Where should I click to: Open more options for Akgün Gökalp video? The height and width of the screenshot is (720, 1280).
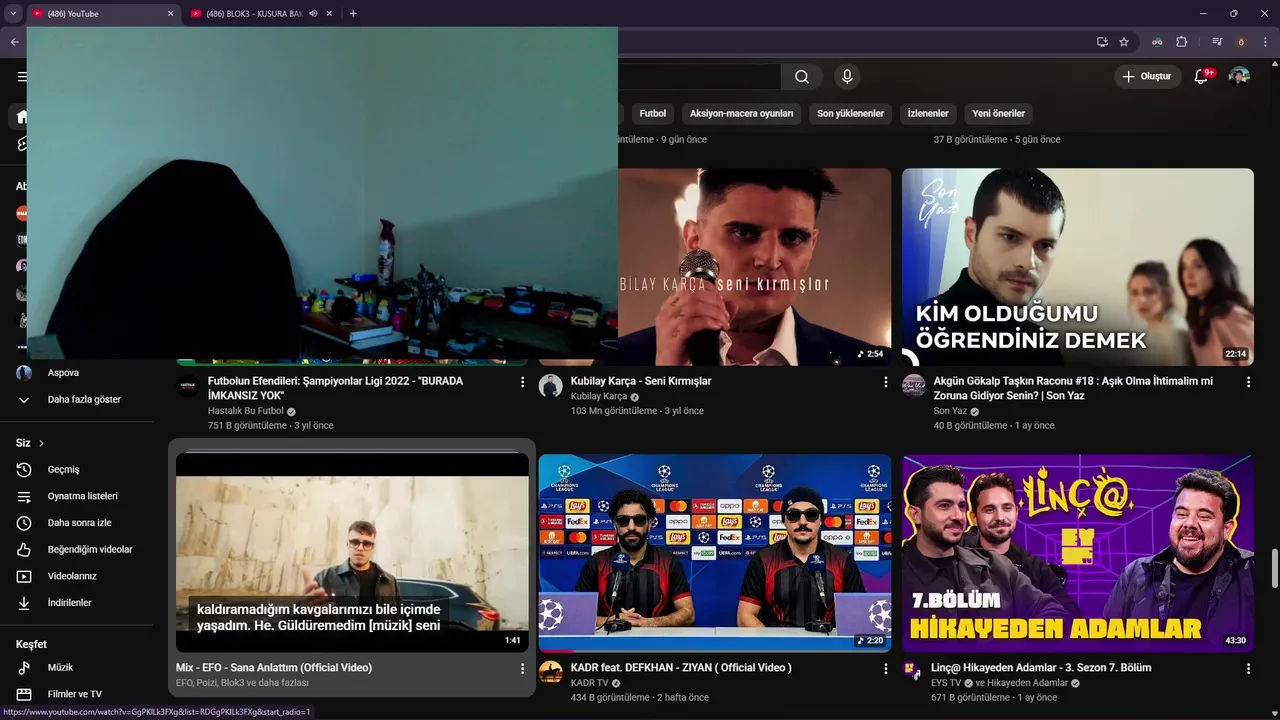(x=1248, y=382)
